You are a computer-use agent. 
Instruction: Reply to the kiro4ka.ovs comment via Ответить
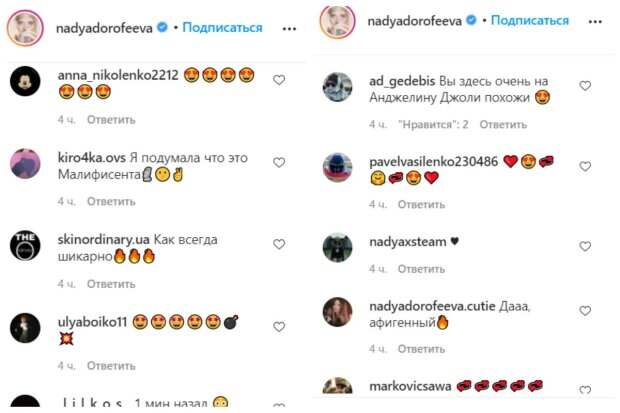coord(111,201)
